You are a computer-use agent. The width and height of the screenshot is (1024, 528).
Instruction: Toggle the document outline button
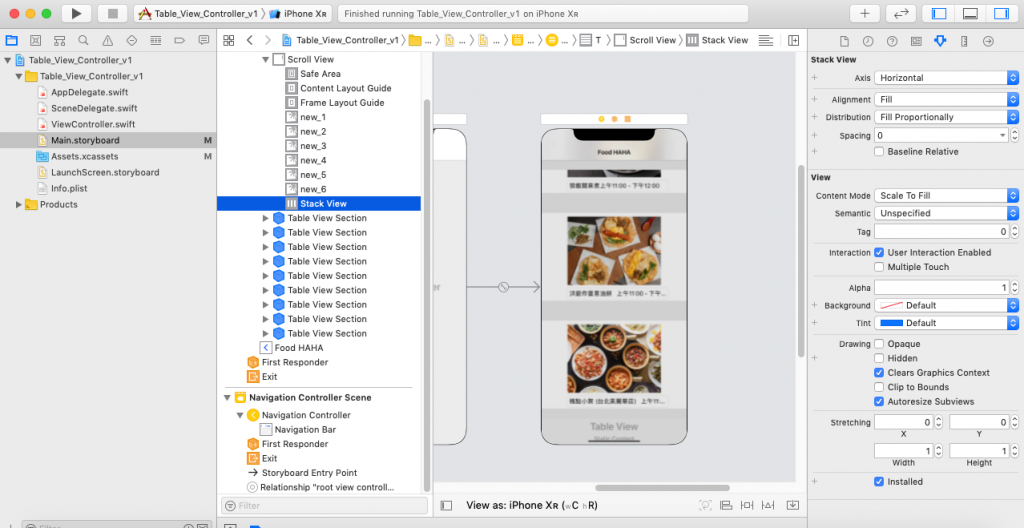pos(446,505)
